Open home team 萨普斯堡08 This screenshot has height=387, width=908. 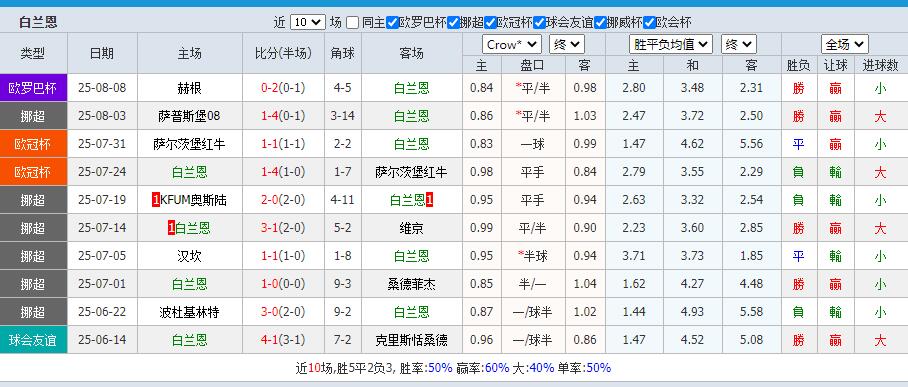(x=189, y=116)
